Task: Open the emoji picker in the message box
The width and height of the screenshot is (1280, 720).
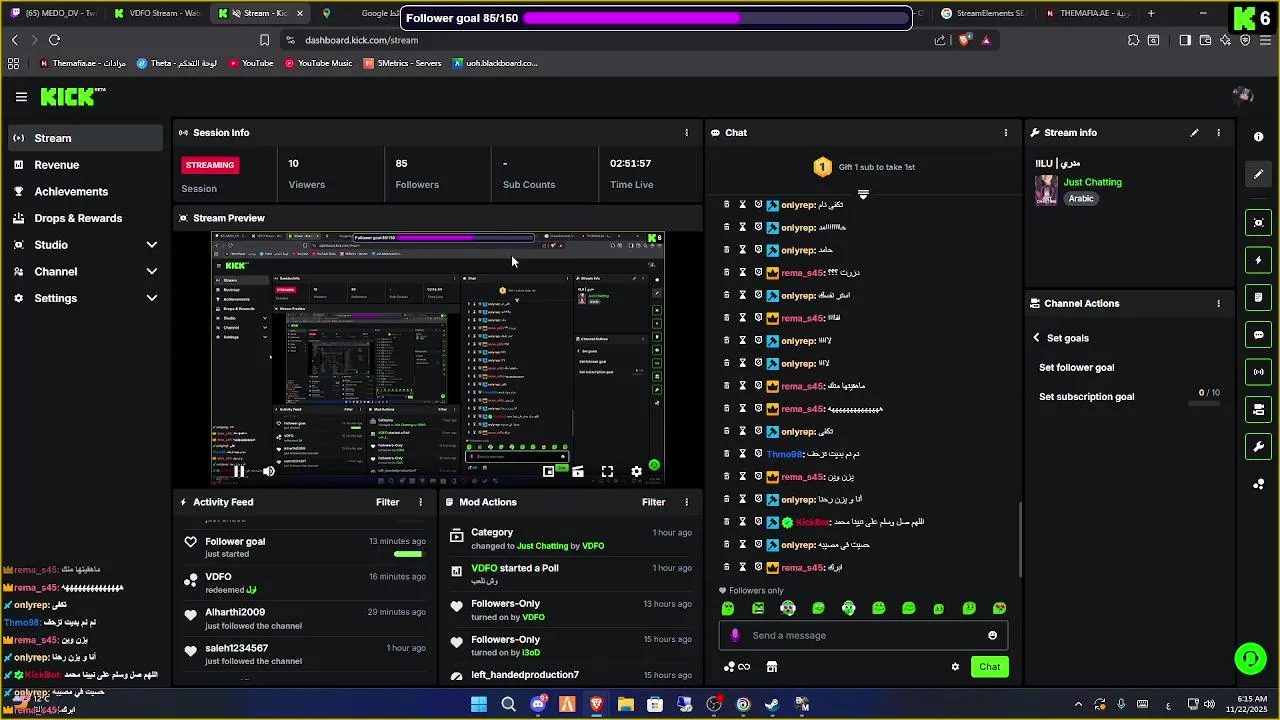Action: click(992, 636)
